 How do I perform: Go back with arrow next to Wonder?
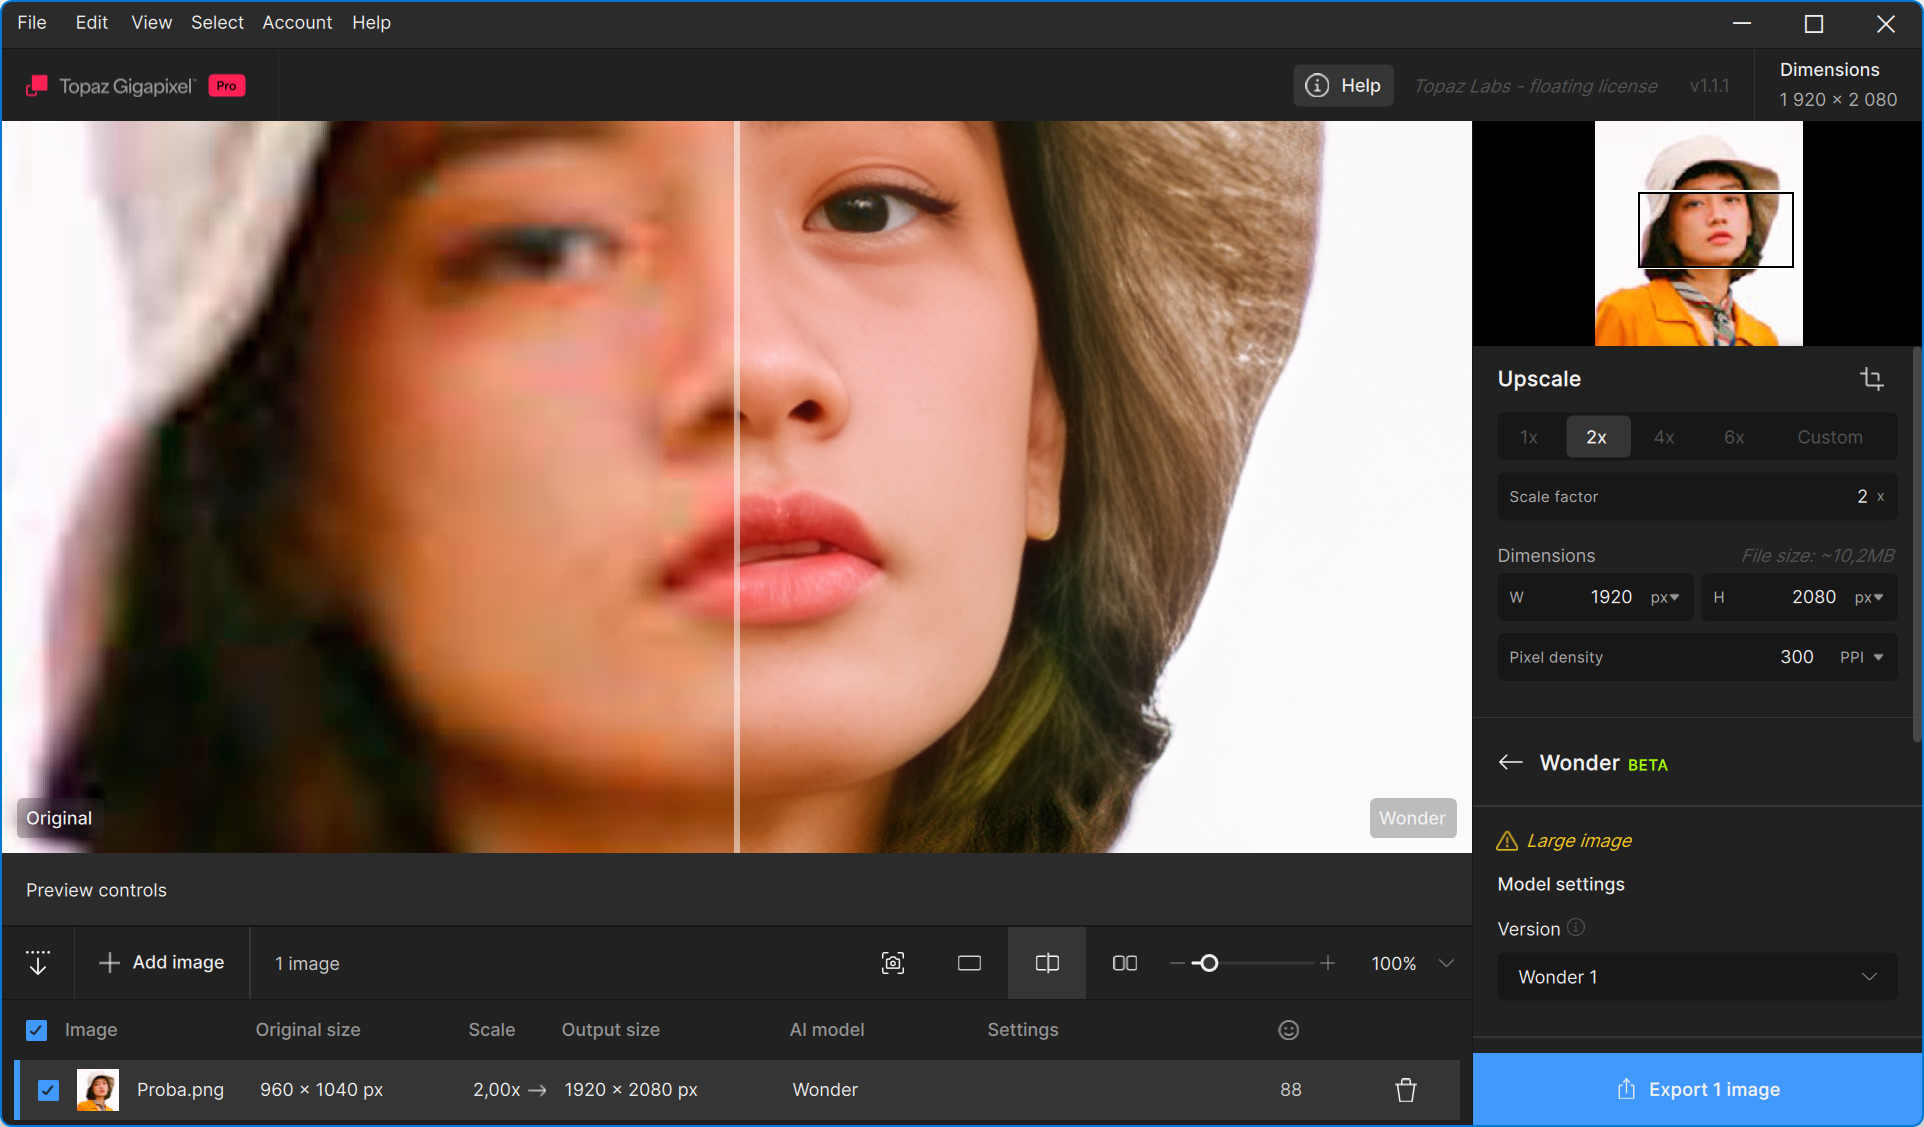(x=1510, y=763)
